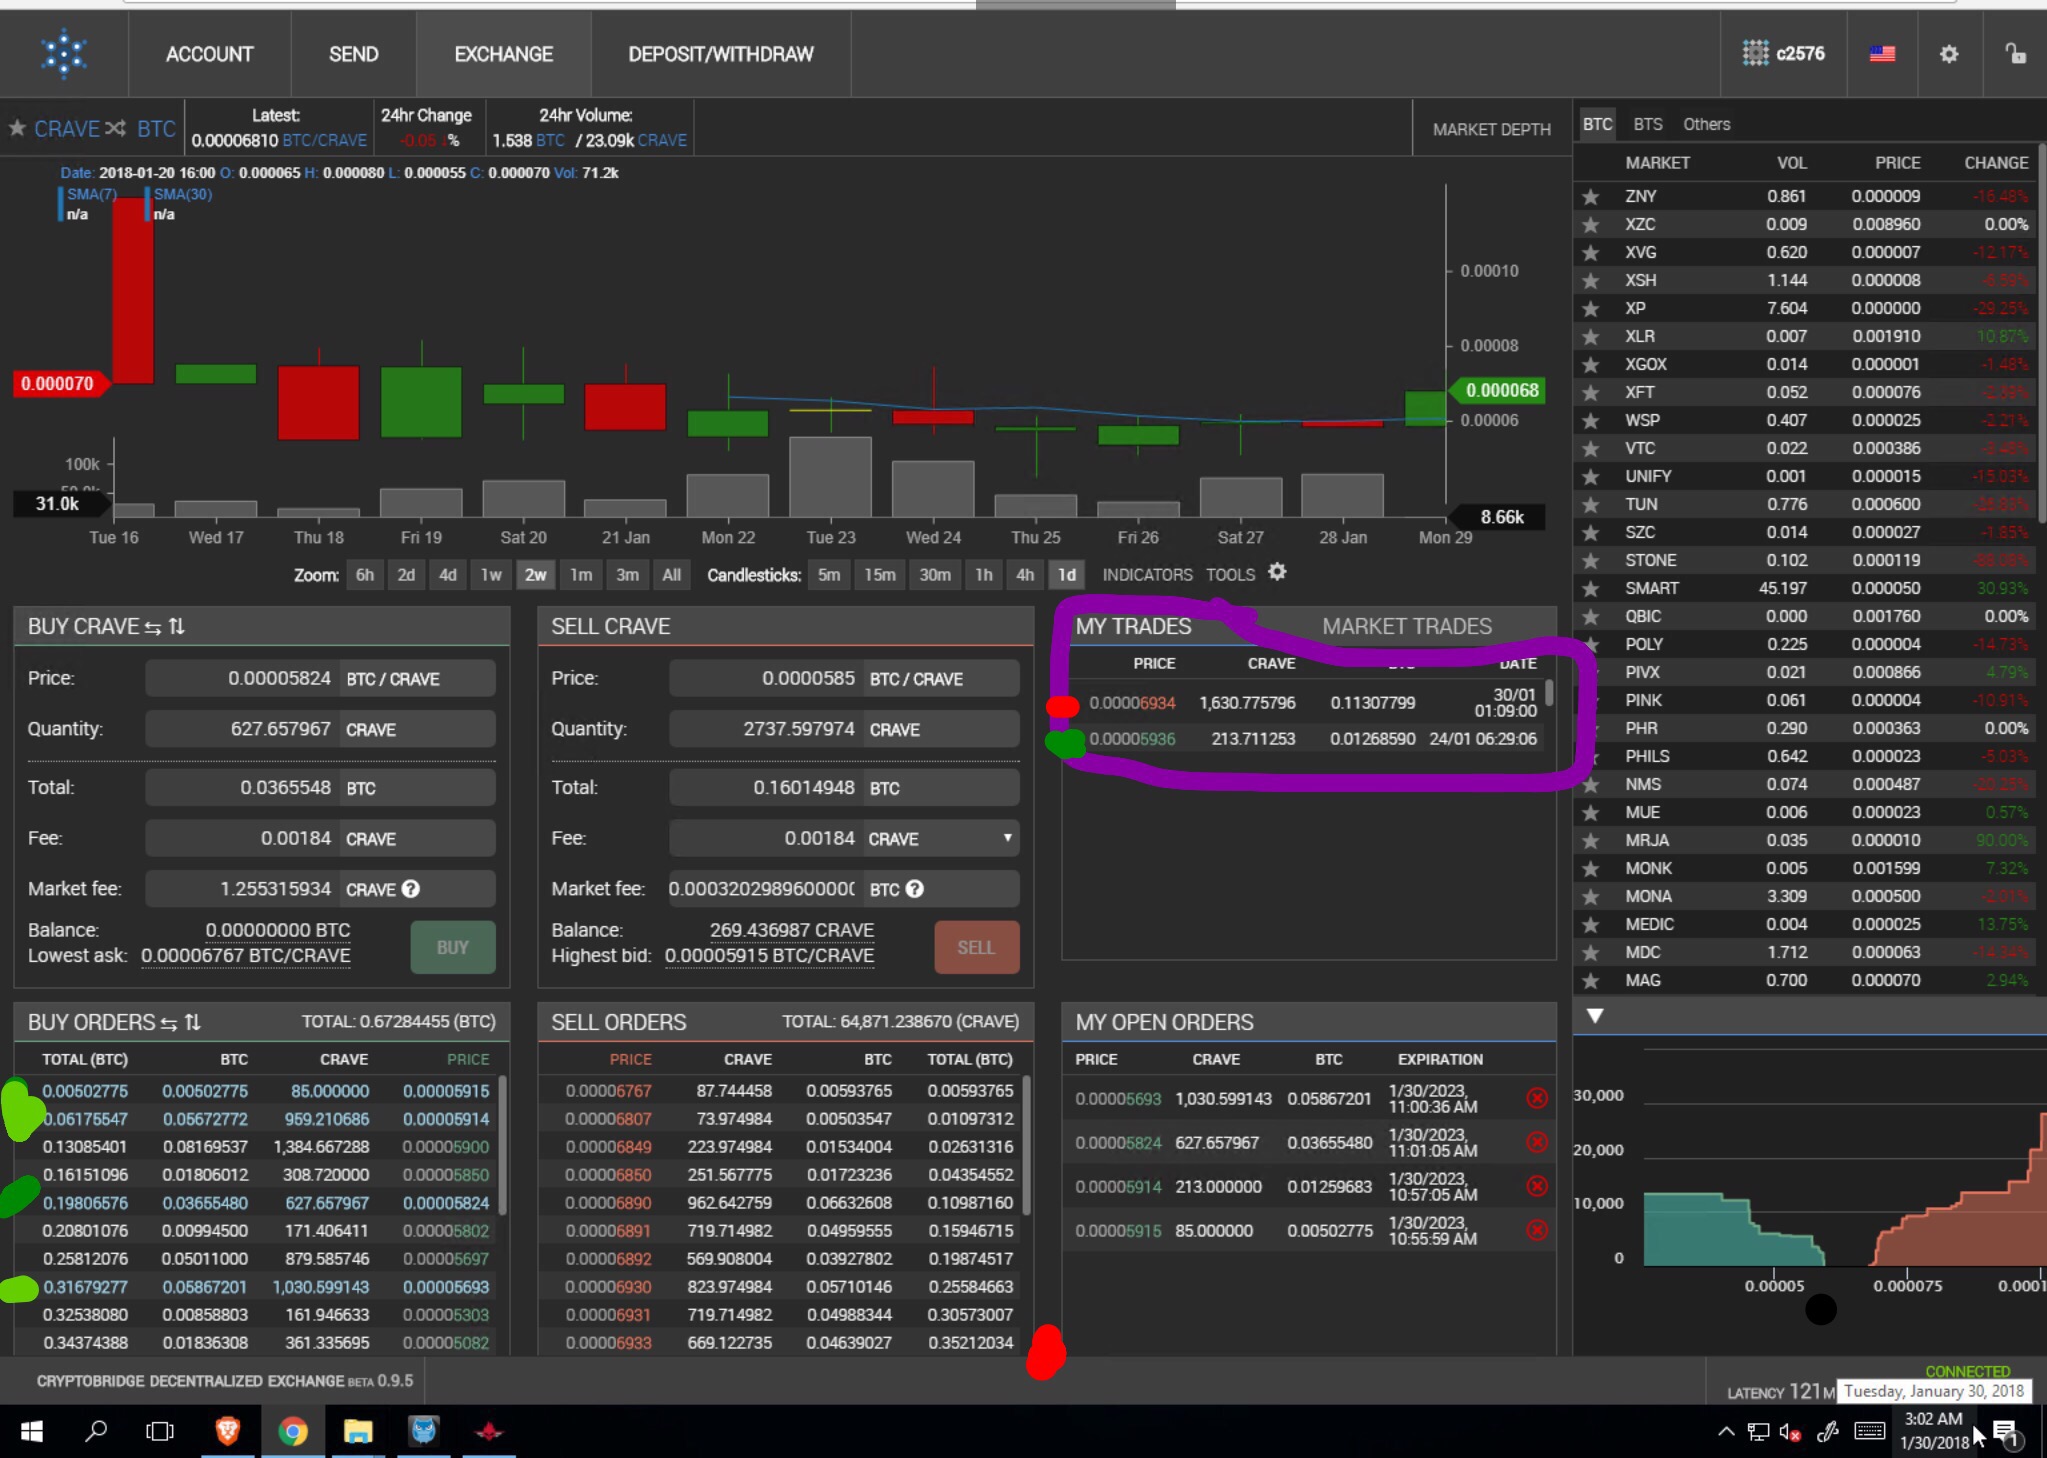This screenshot has width=2047, height=1458.
Task: Switch market list to Others tab
Action: click(x=1707, y=125)
